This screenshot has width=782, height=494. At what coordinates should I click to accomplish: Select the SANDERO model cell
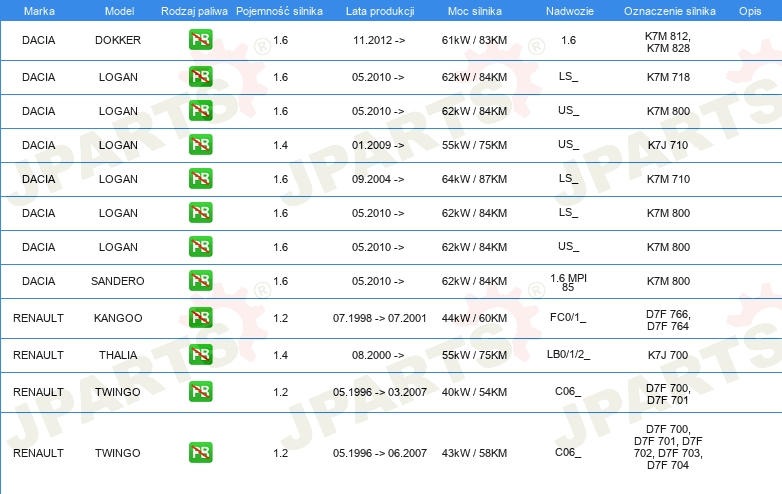click(118, 281)
